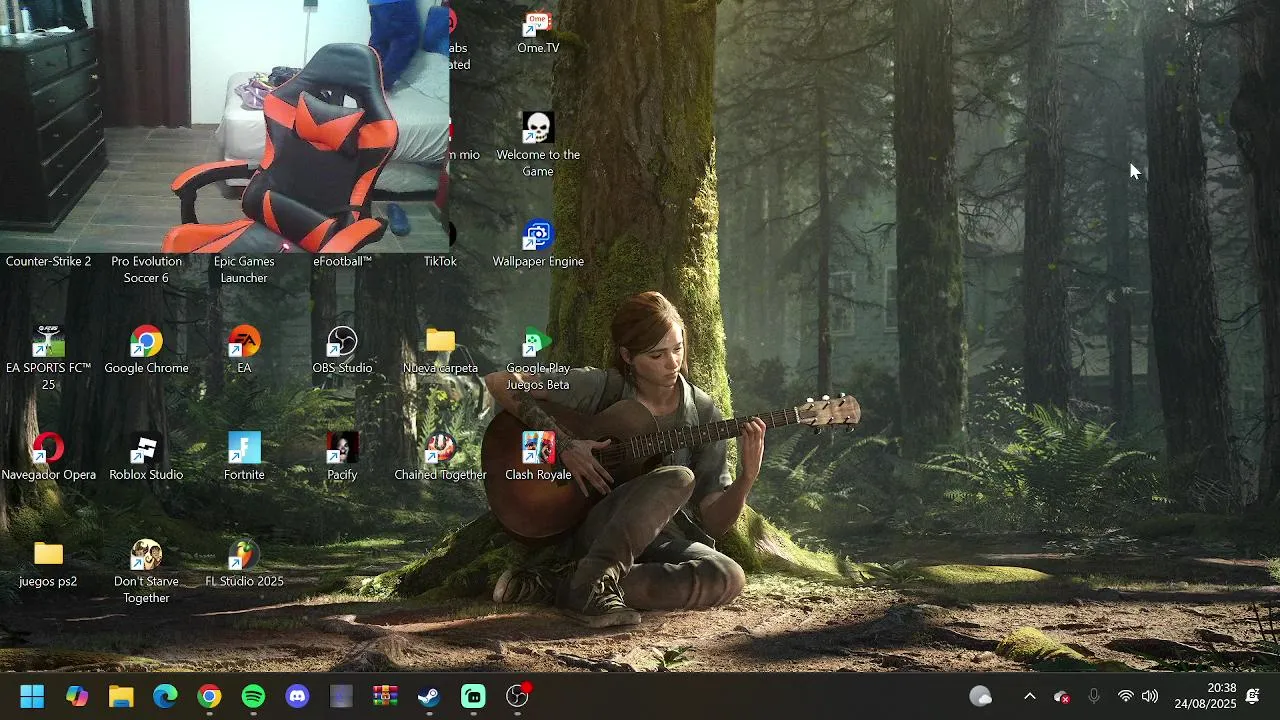
Task: Click the eFootball™ icon label
Action: click(x=342, y=261)
